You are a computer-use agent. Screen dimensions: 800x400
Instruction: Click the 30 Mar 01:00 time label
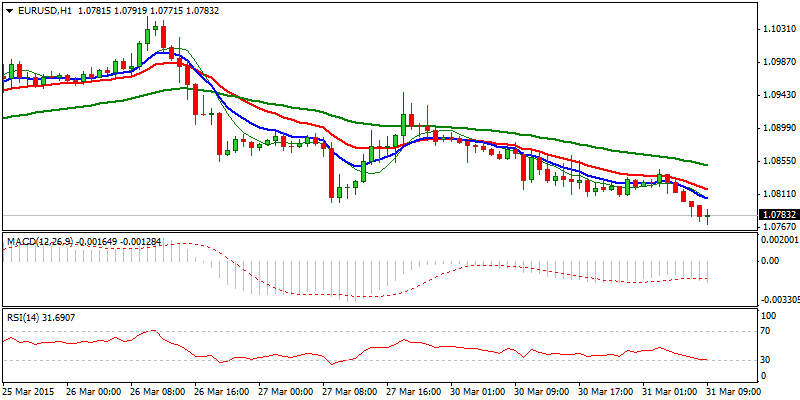click(x=478, y=390)
